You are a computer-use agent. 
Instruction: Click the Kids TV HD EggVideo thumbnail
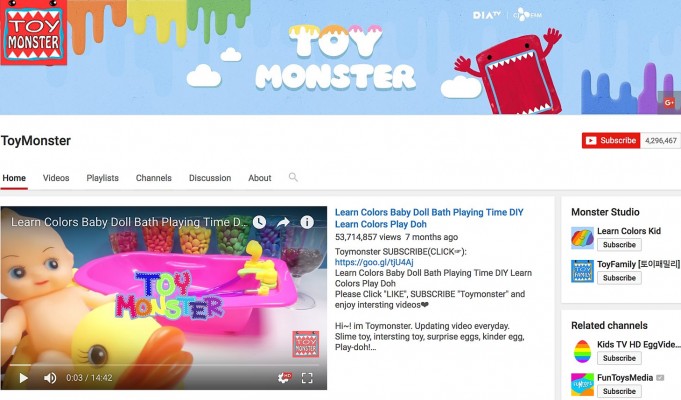582,351
